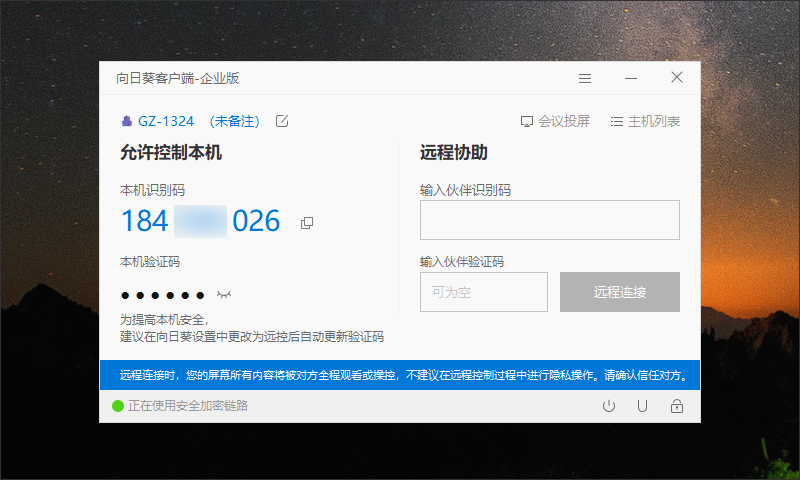Copy the local identification code

coord(307,222)
